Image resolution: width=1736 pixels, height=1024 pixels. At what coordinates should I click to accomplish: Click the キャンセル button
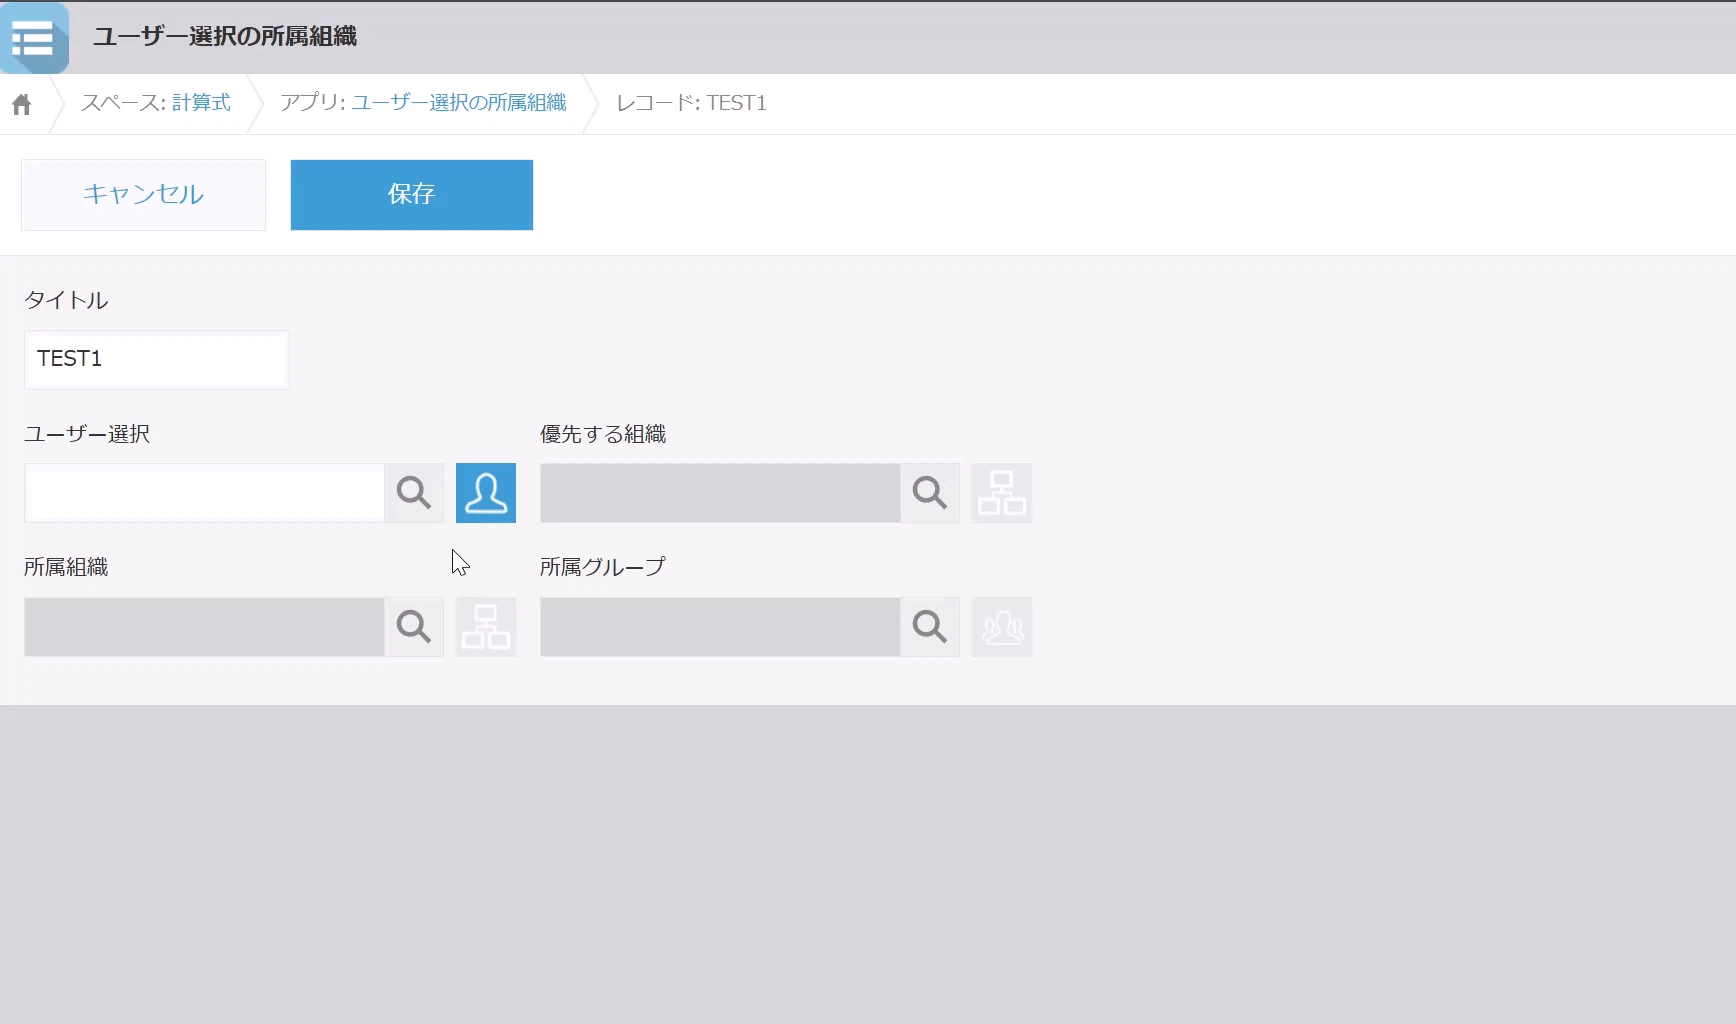point(144,195)
